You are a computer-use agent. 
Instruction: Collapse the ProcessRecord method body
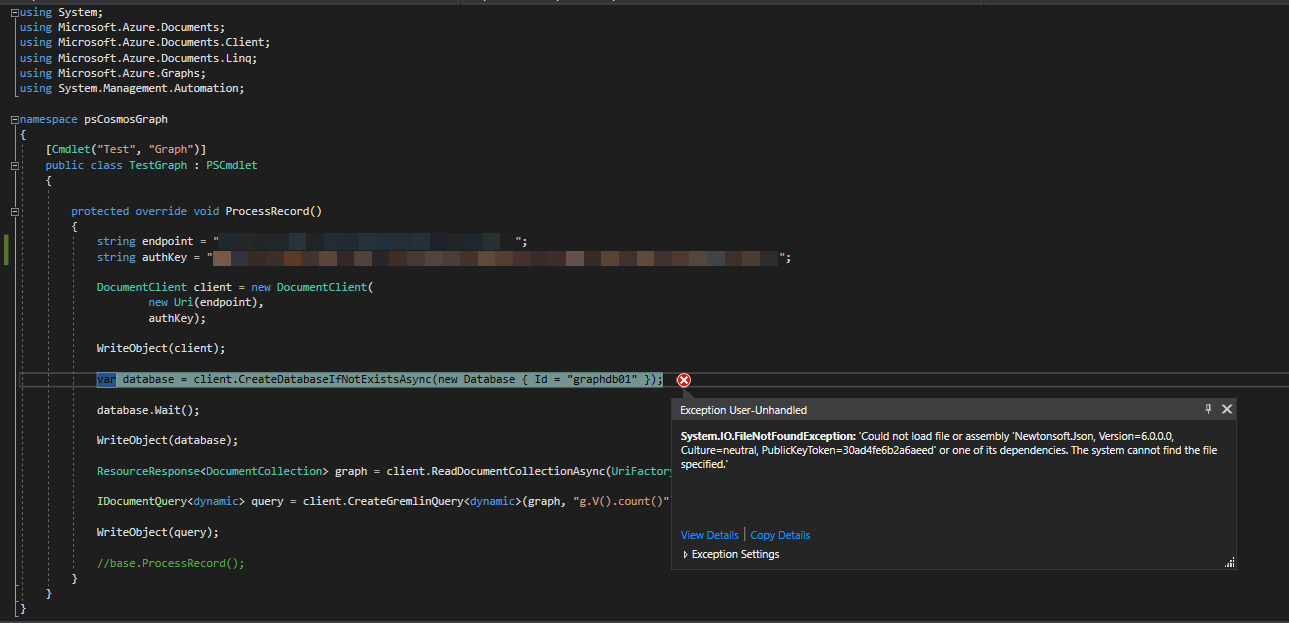[14, 211]
